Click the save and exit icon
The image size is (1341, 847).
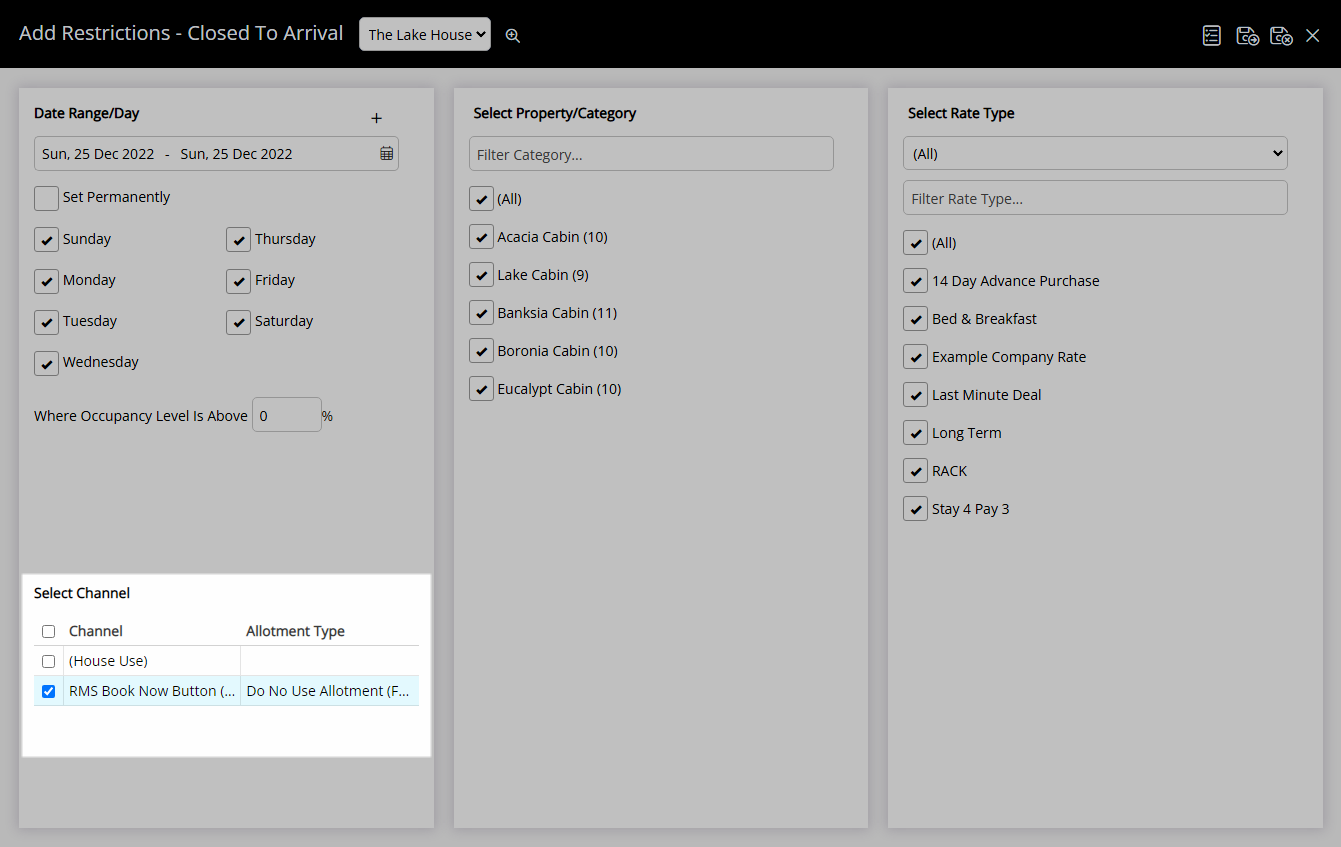pos(1281,35)
